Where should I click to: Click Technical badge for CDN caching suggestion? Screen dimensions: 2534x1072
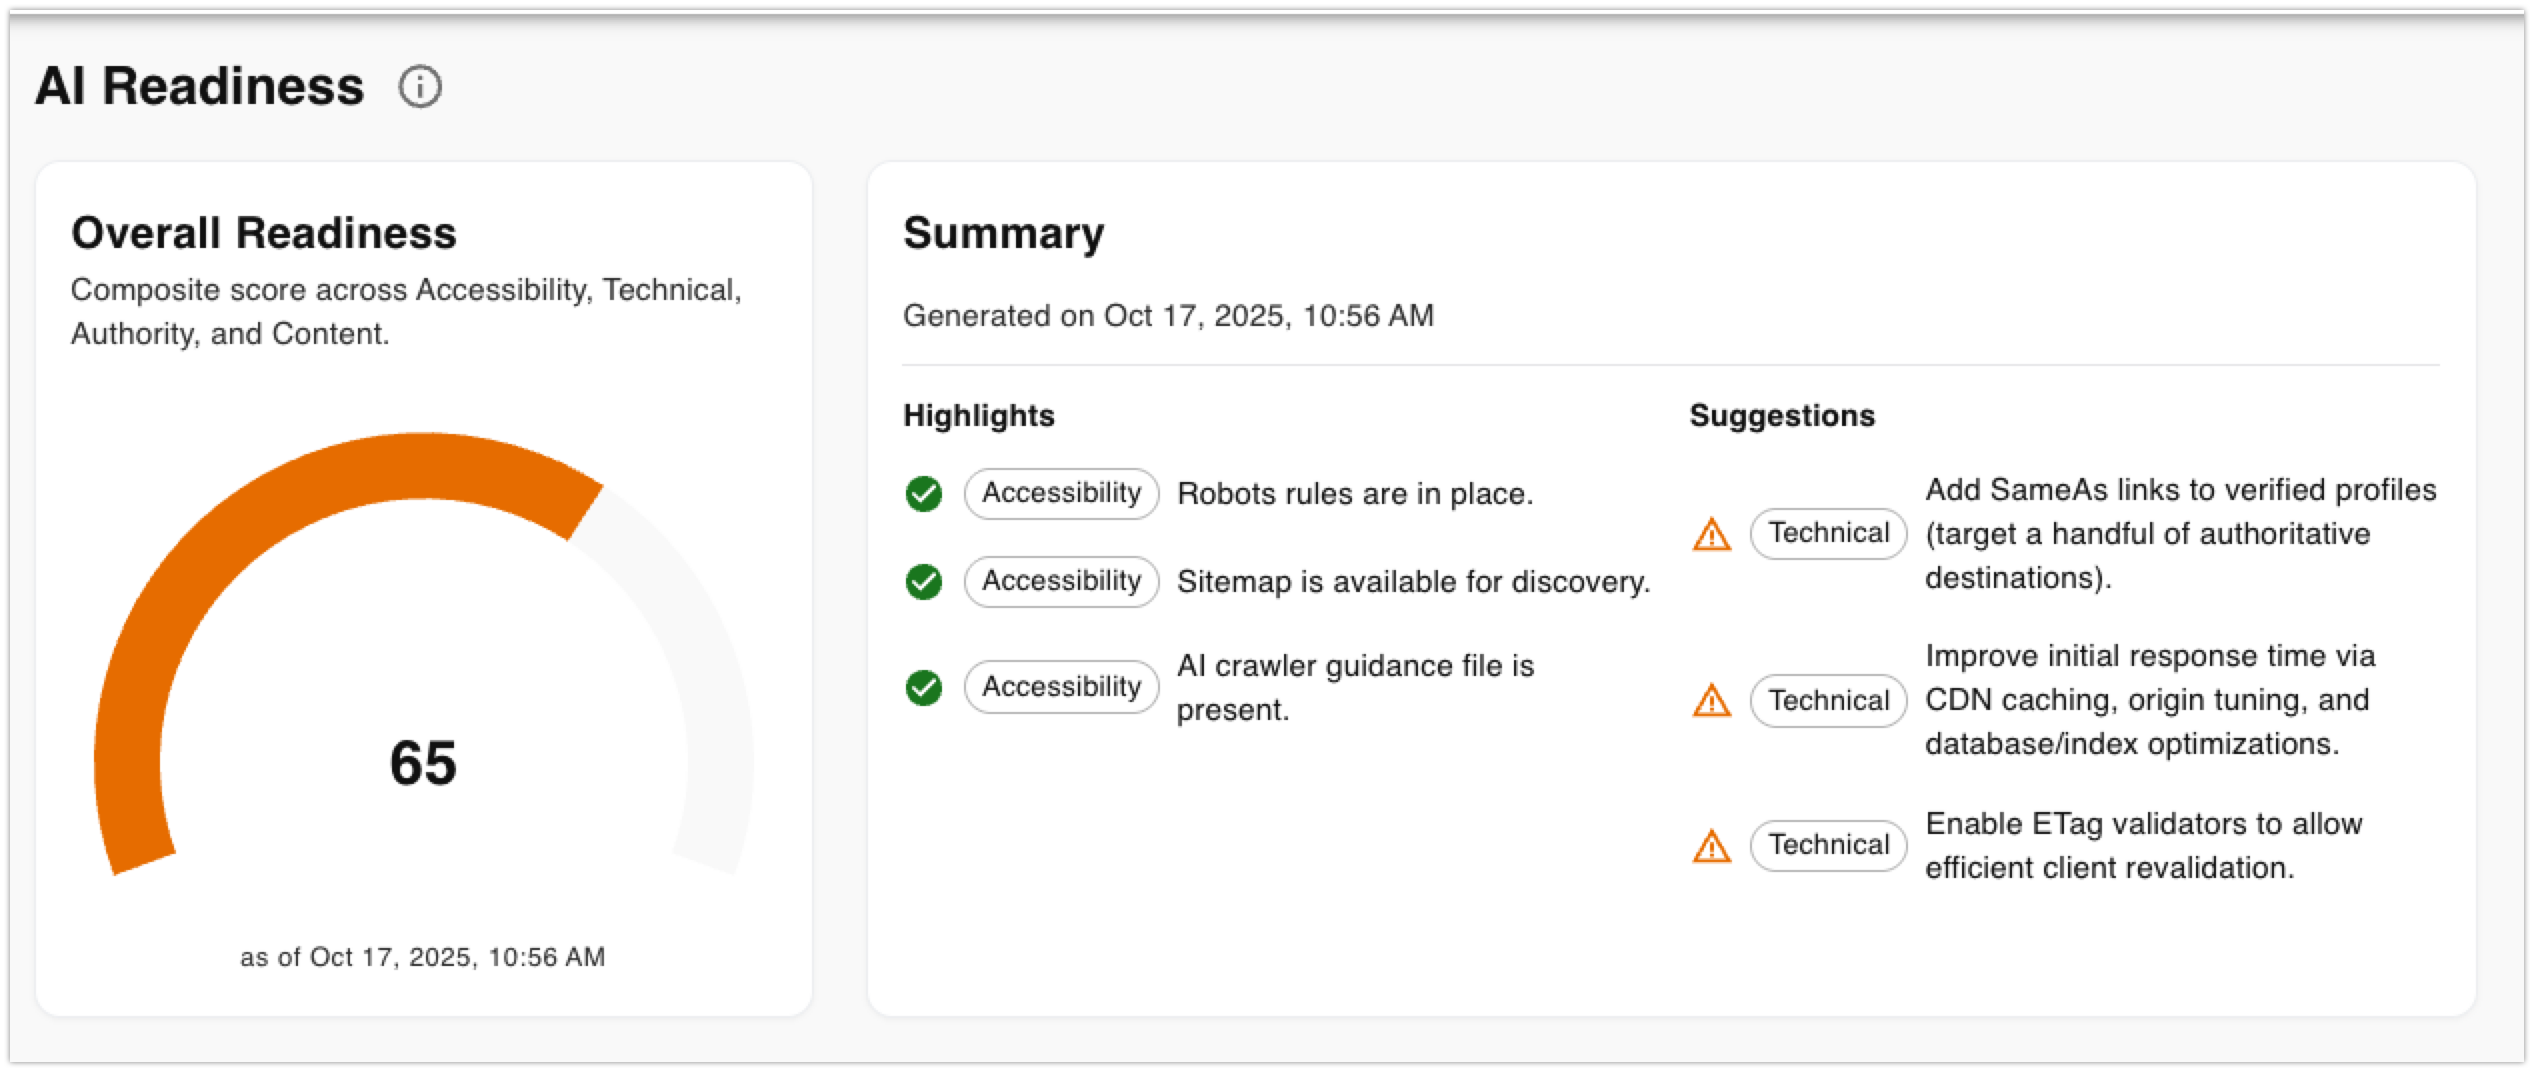(1828, 700)
